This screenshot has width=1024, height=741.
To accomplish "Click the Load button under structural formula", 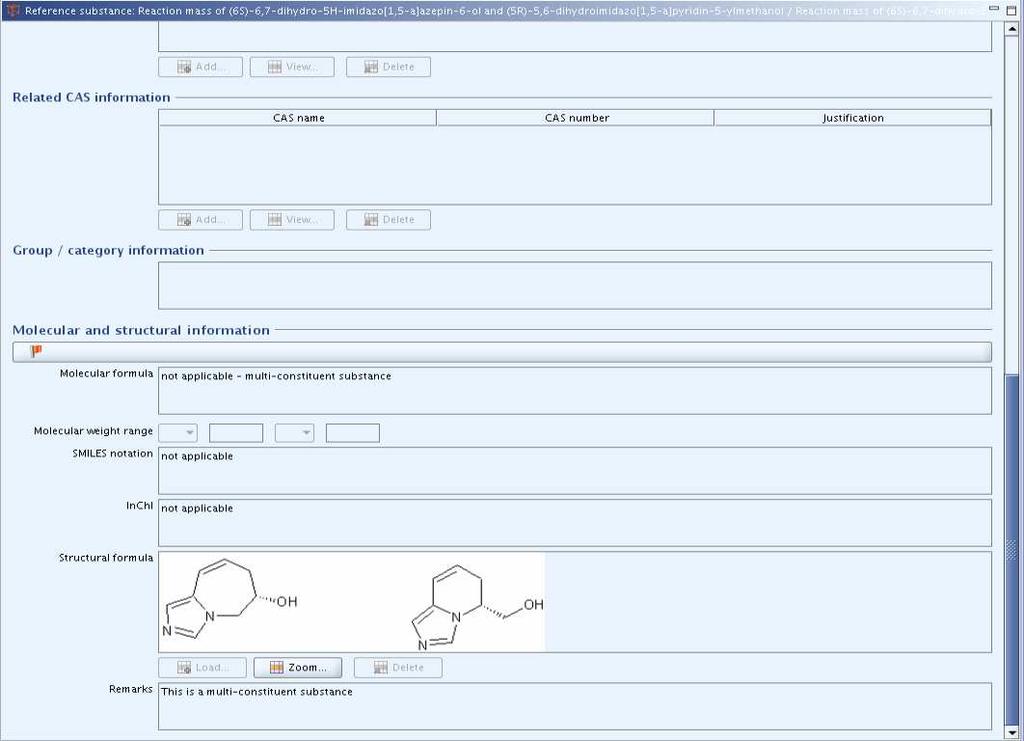I will click(x=202, y=667).
